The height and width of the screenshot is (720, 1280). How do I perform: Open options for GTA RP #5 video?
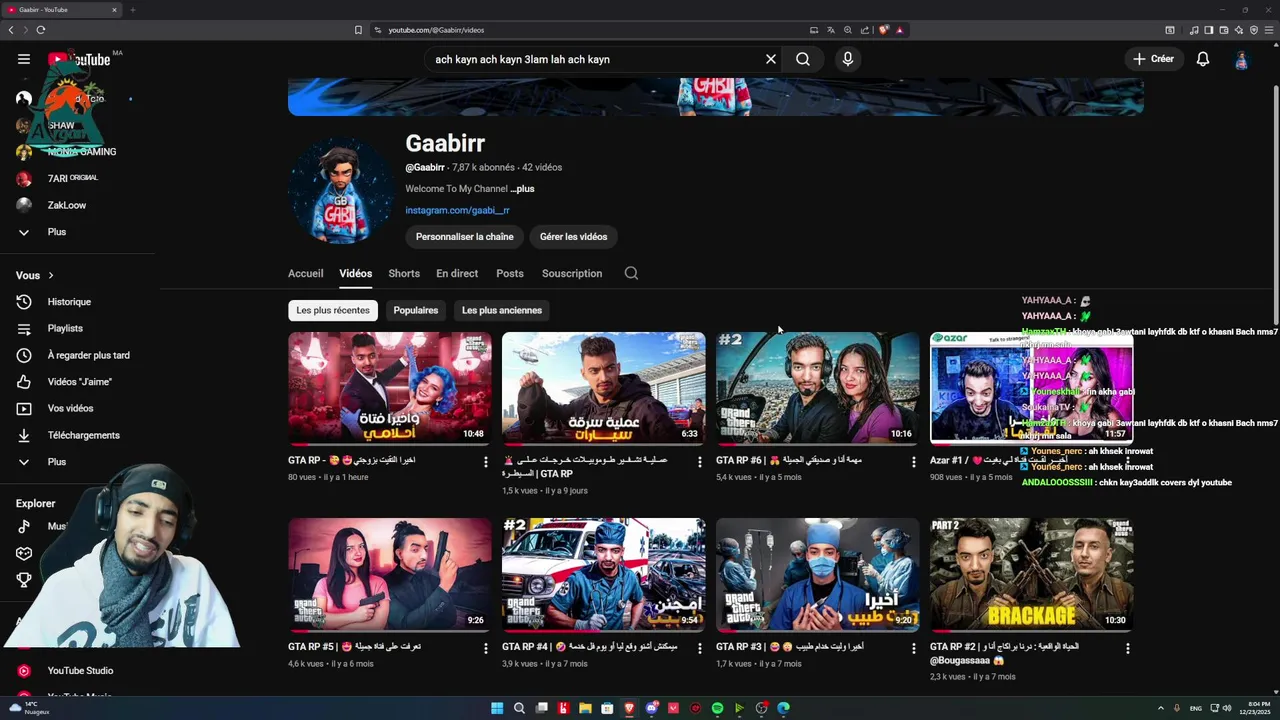485,648
